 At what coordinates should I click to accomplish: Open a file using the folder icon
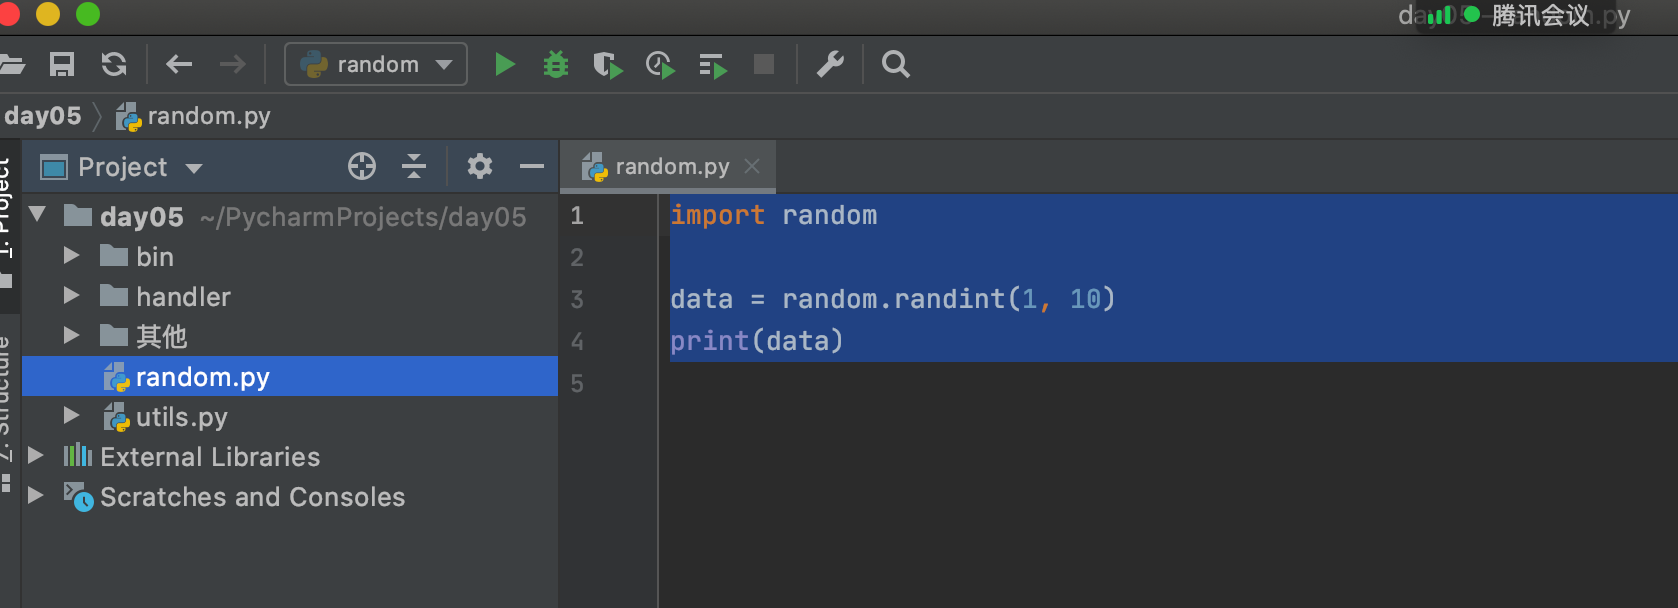coord(11,65)
